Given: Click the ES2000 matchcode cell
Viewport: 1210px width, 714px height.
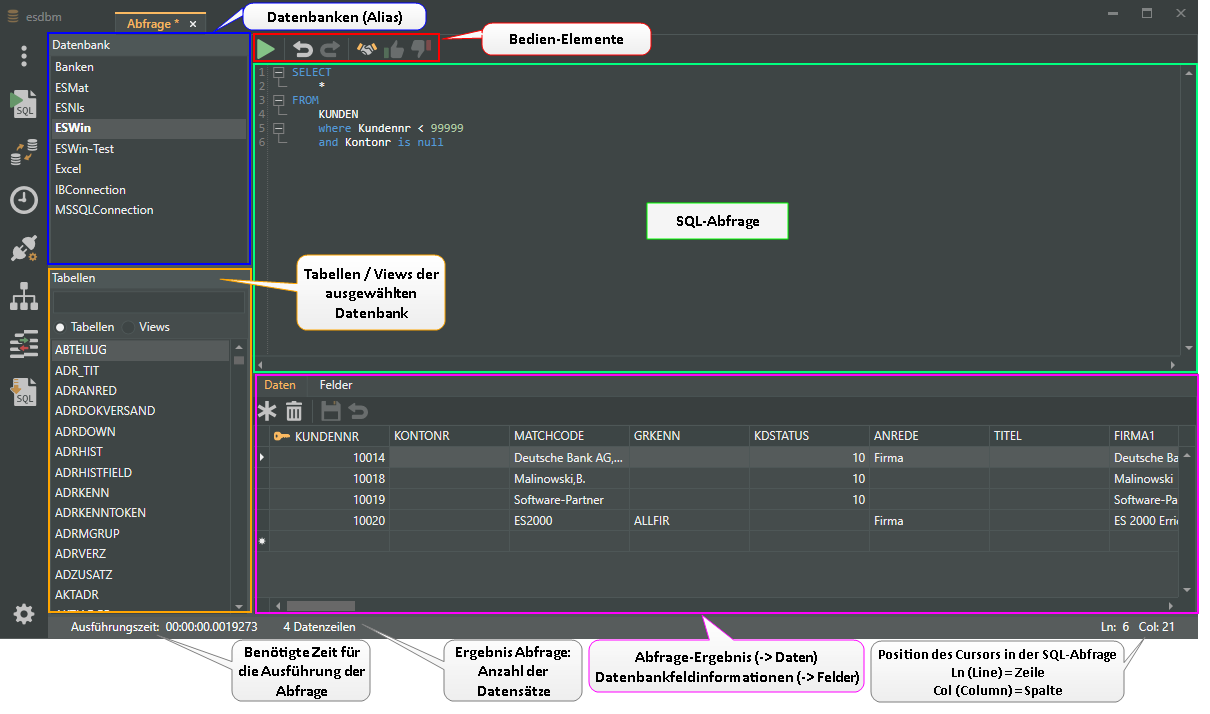Looking at the screenshot, I should click(x=569, y=520).
